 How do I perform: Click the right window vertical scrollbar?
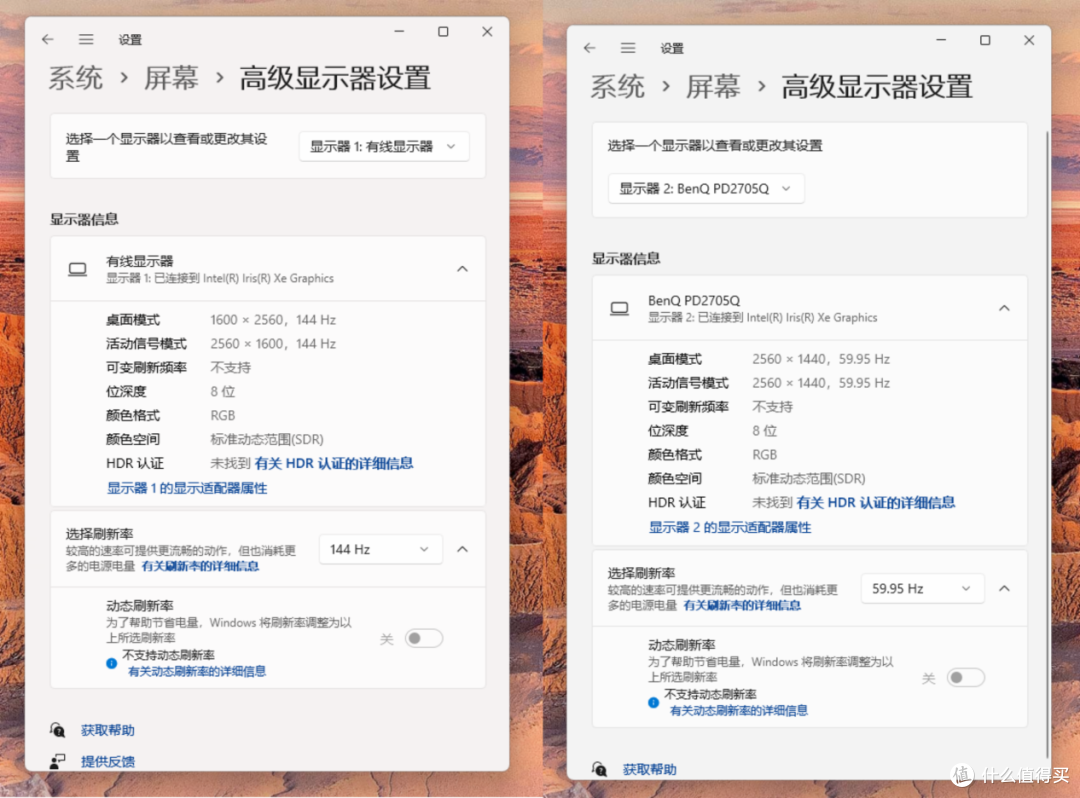click(x=1048, y=444)
